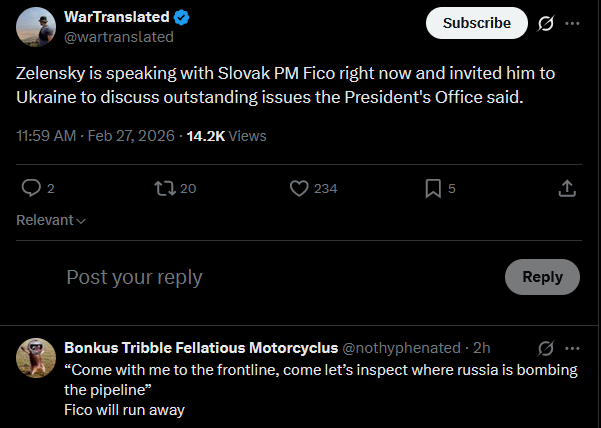Click the Grok icon on Bonkus reply
The image size is (601, 428).
[546, 348]
